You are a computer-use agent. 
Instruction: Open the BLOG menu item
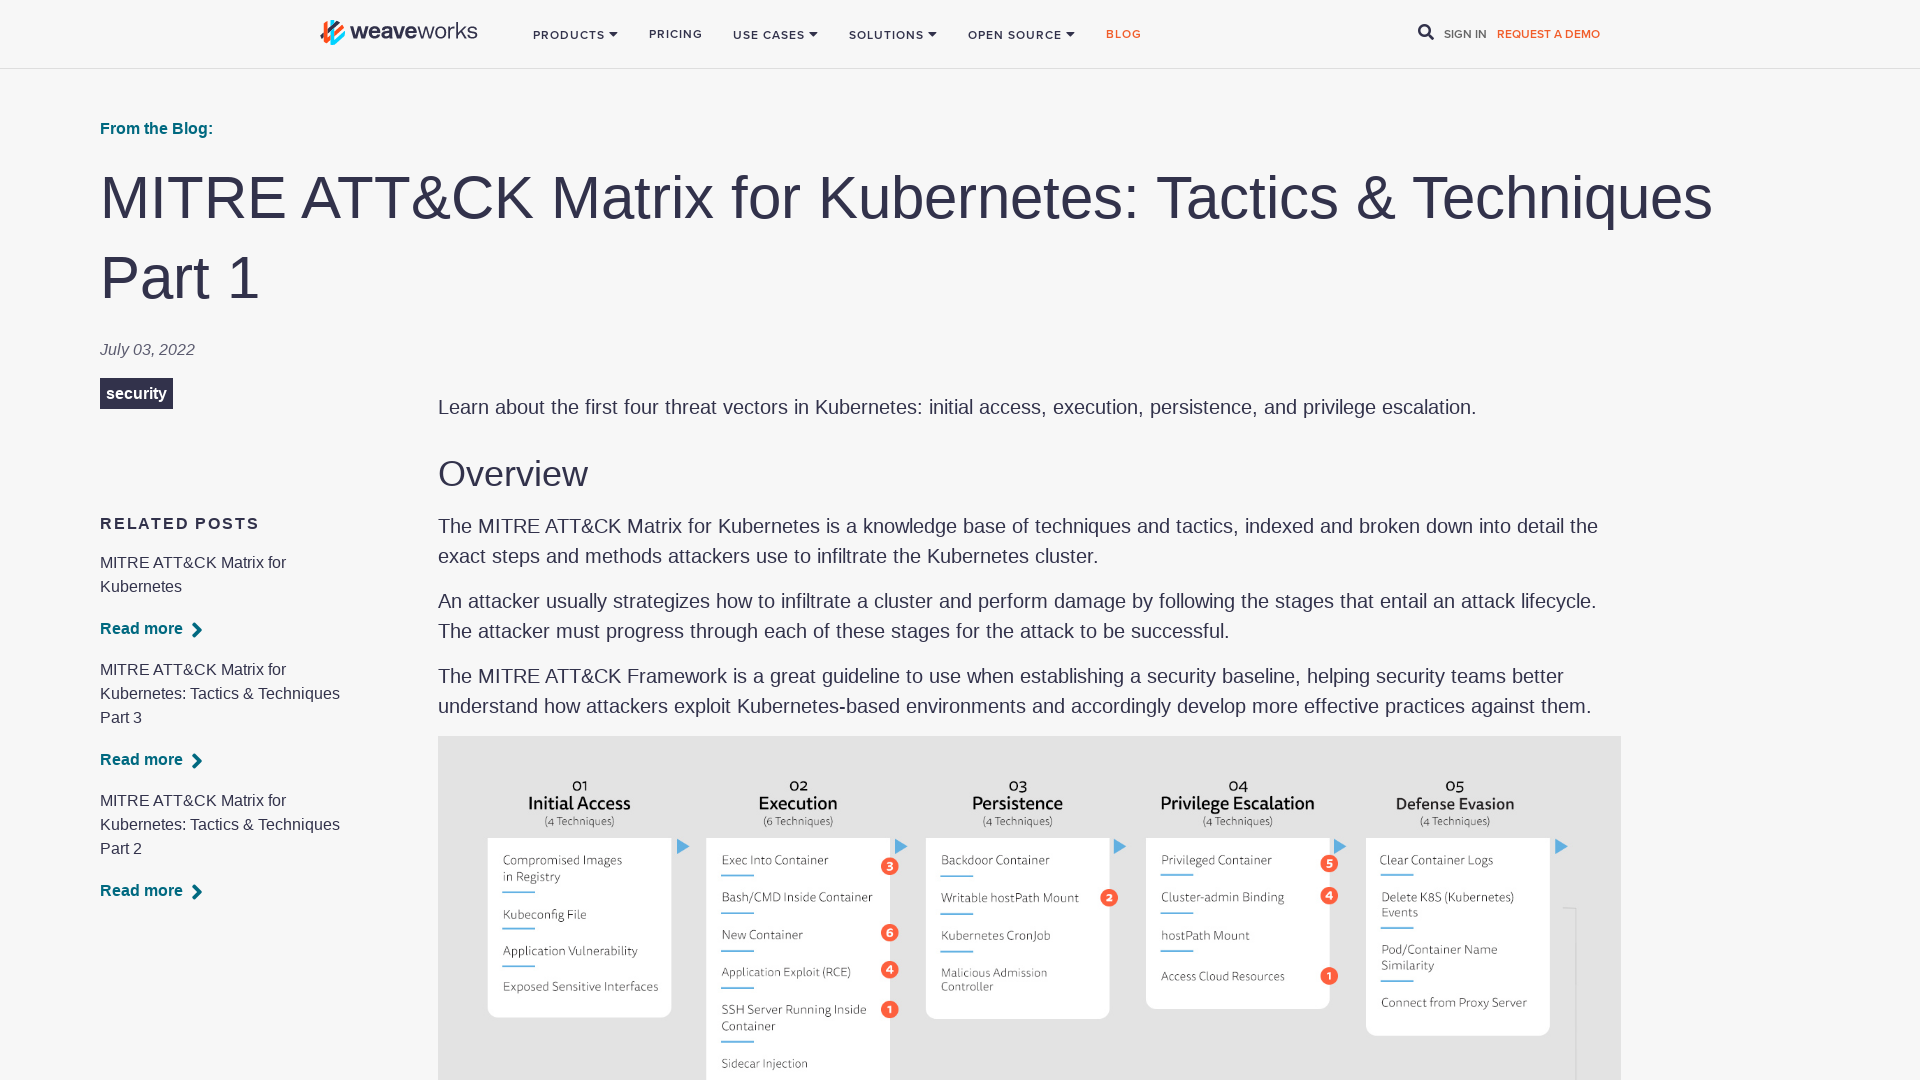(x=1123, y=34)
